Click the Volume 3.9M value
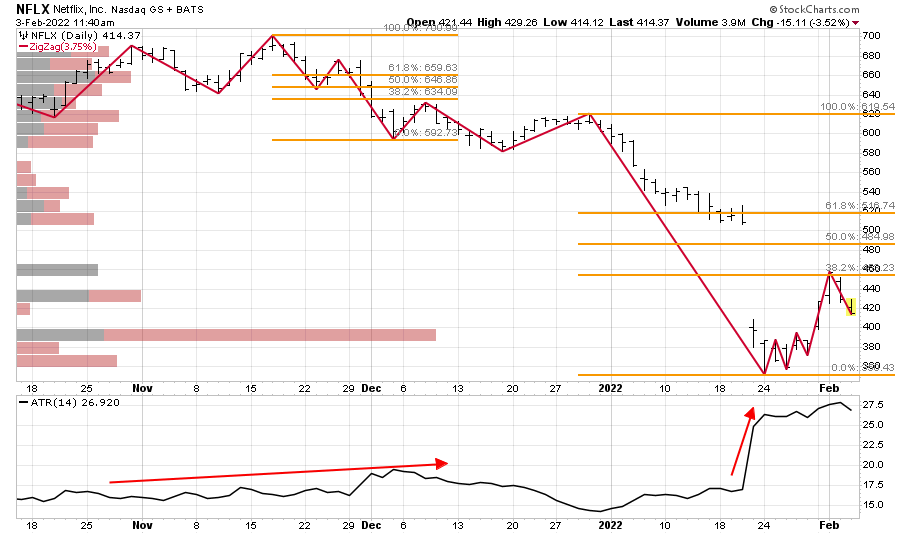This screenshot has height=534, width=900. pos(711,22)
